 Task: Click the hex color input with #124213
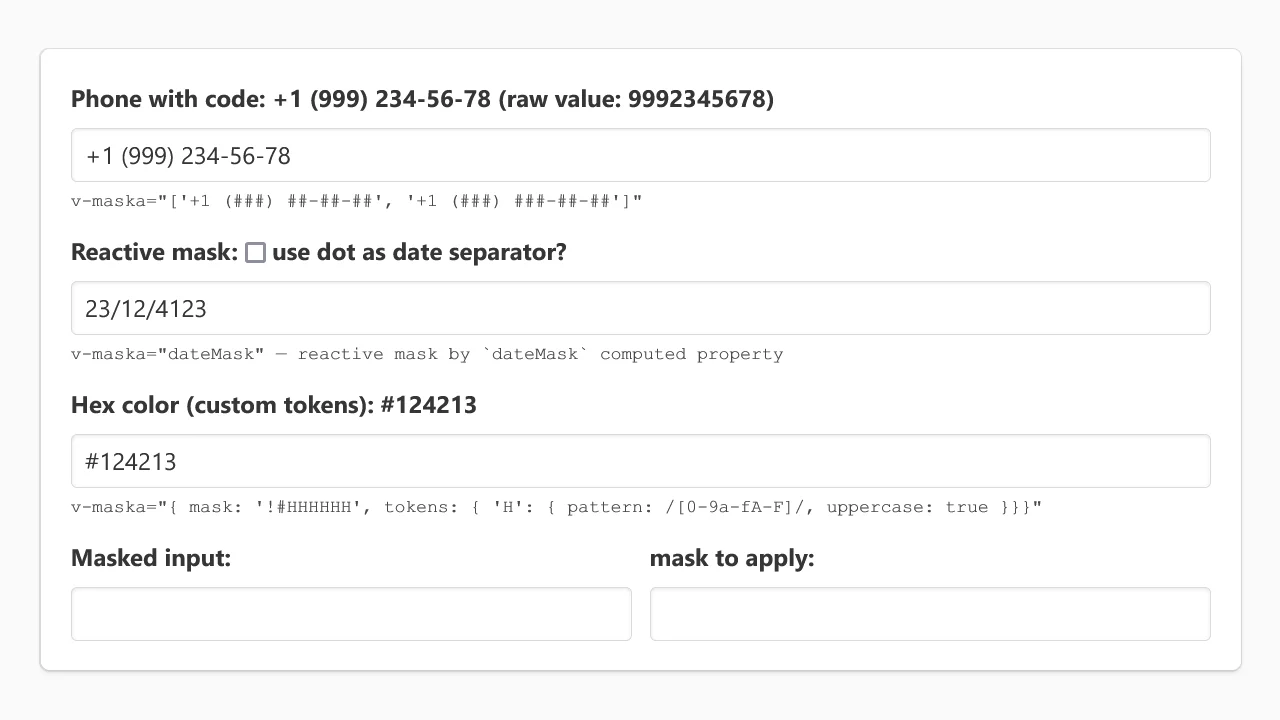640,461
